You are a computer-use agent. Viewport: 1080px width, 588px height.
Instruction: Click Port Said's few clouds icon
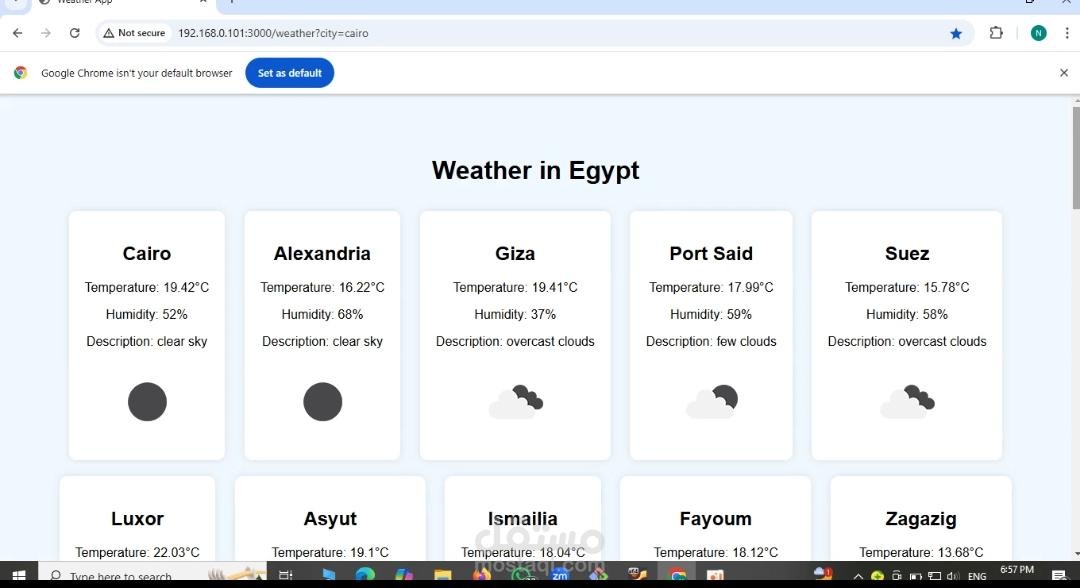[x=712, y=401]
